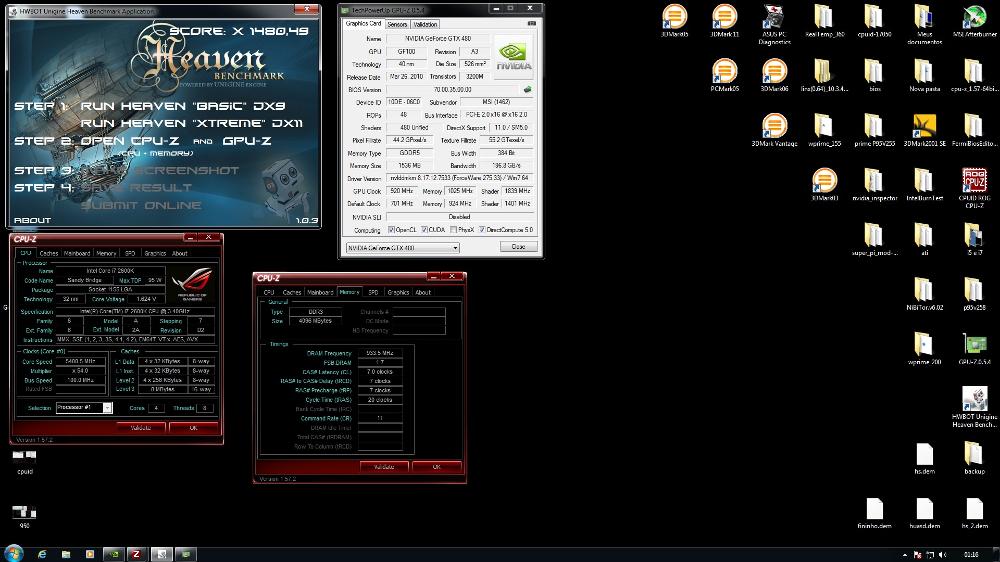The width and height of the screenshot is (1000, 562).
Task: Click Validate in CPU-Z Memory window
Action: [x=384, y=467]
